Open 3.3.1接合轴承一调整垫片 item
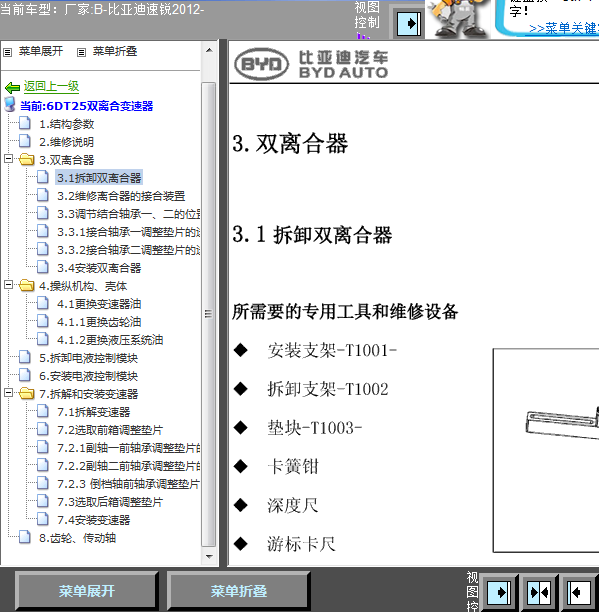599x612 pixels. click(128, 232)
